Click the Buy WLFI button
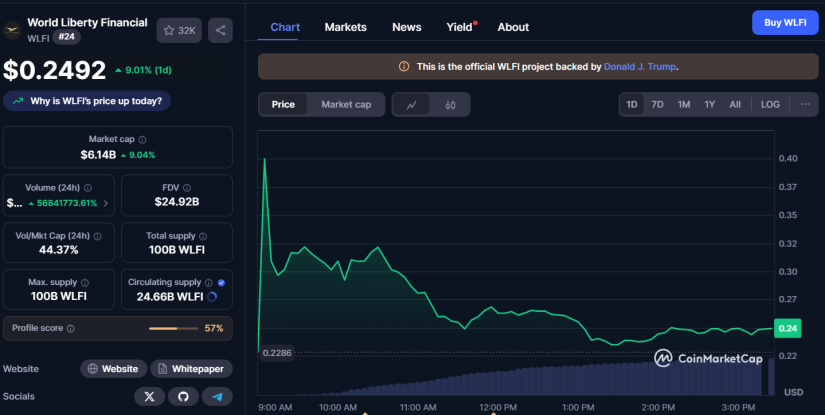The width and height of the screenshot is (825, 415). [x=785, y=23]
